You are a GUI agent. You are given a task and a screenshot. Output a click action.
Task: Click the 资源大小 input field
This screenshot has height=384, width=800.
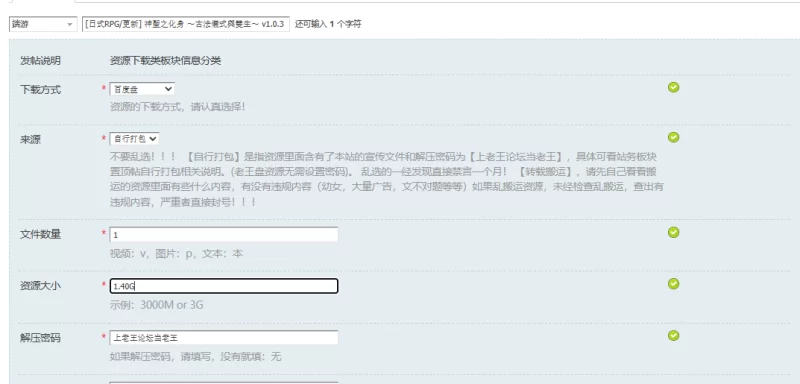point(223,286)
